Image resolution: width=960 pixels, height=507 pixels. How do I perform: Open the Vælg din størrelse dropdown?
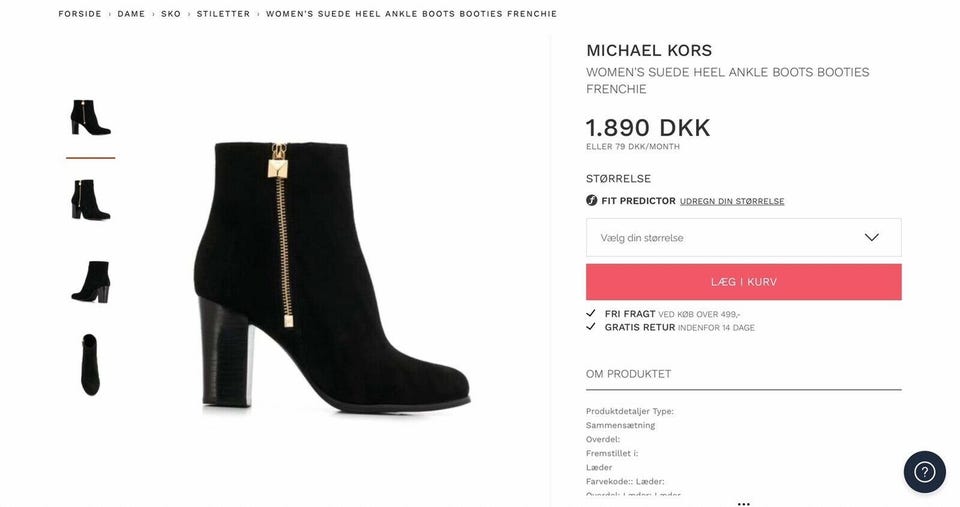(743, 238)
